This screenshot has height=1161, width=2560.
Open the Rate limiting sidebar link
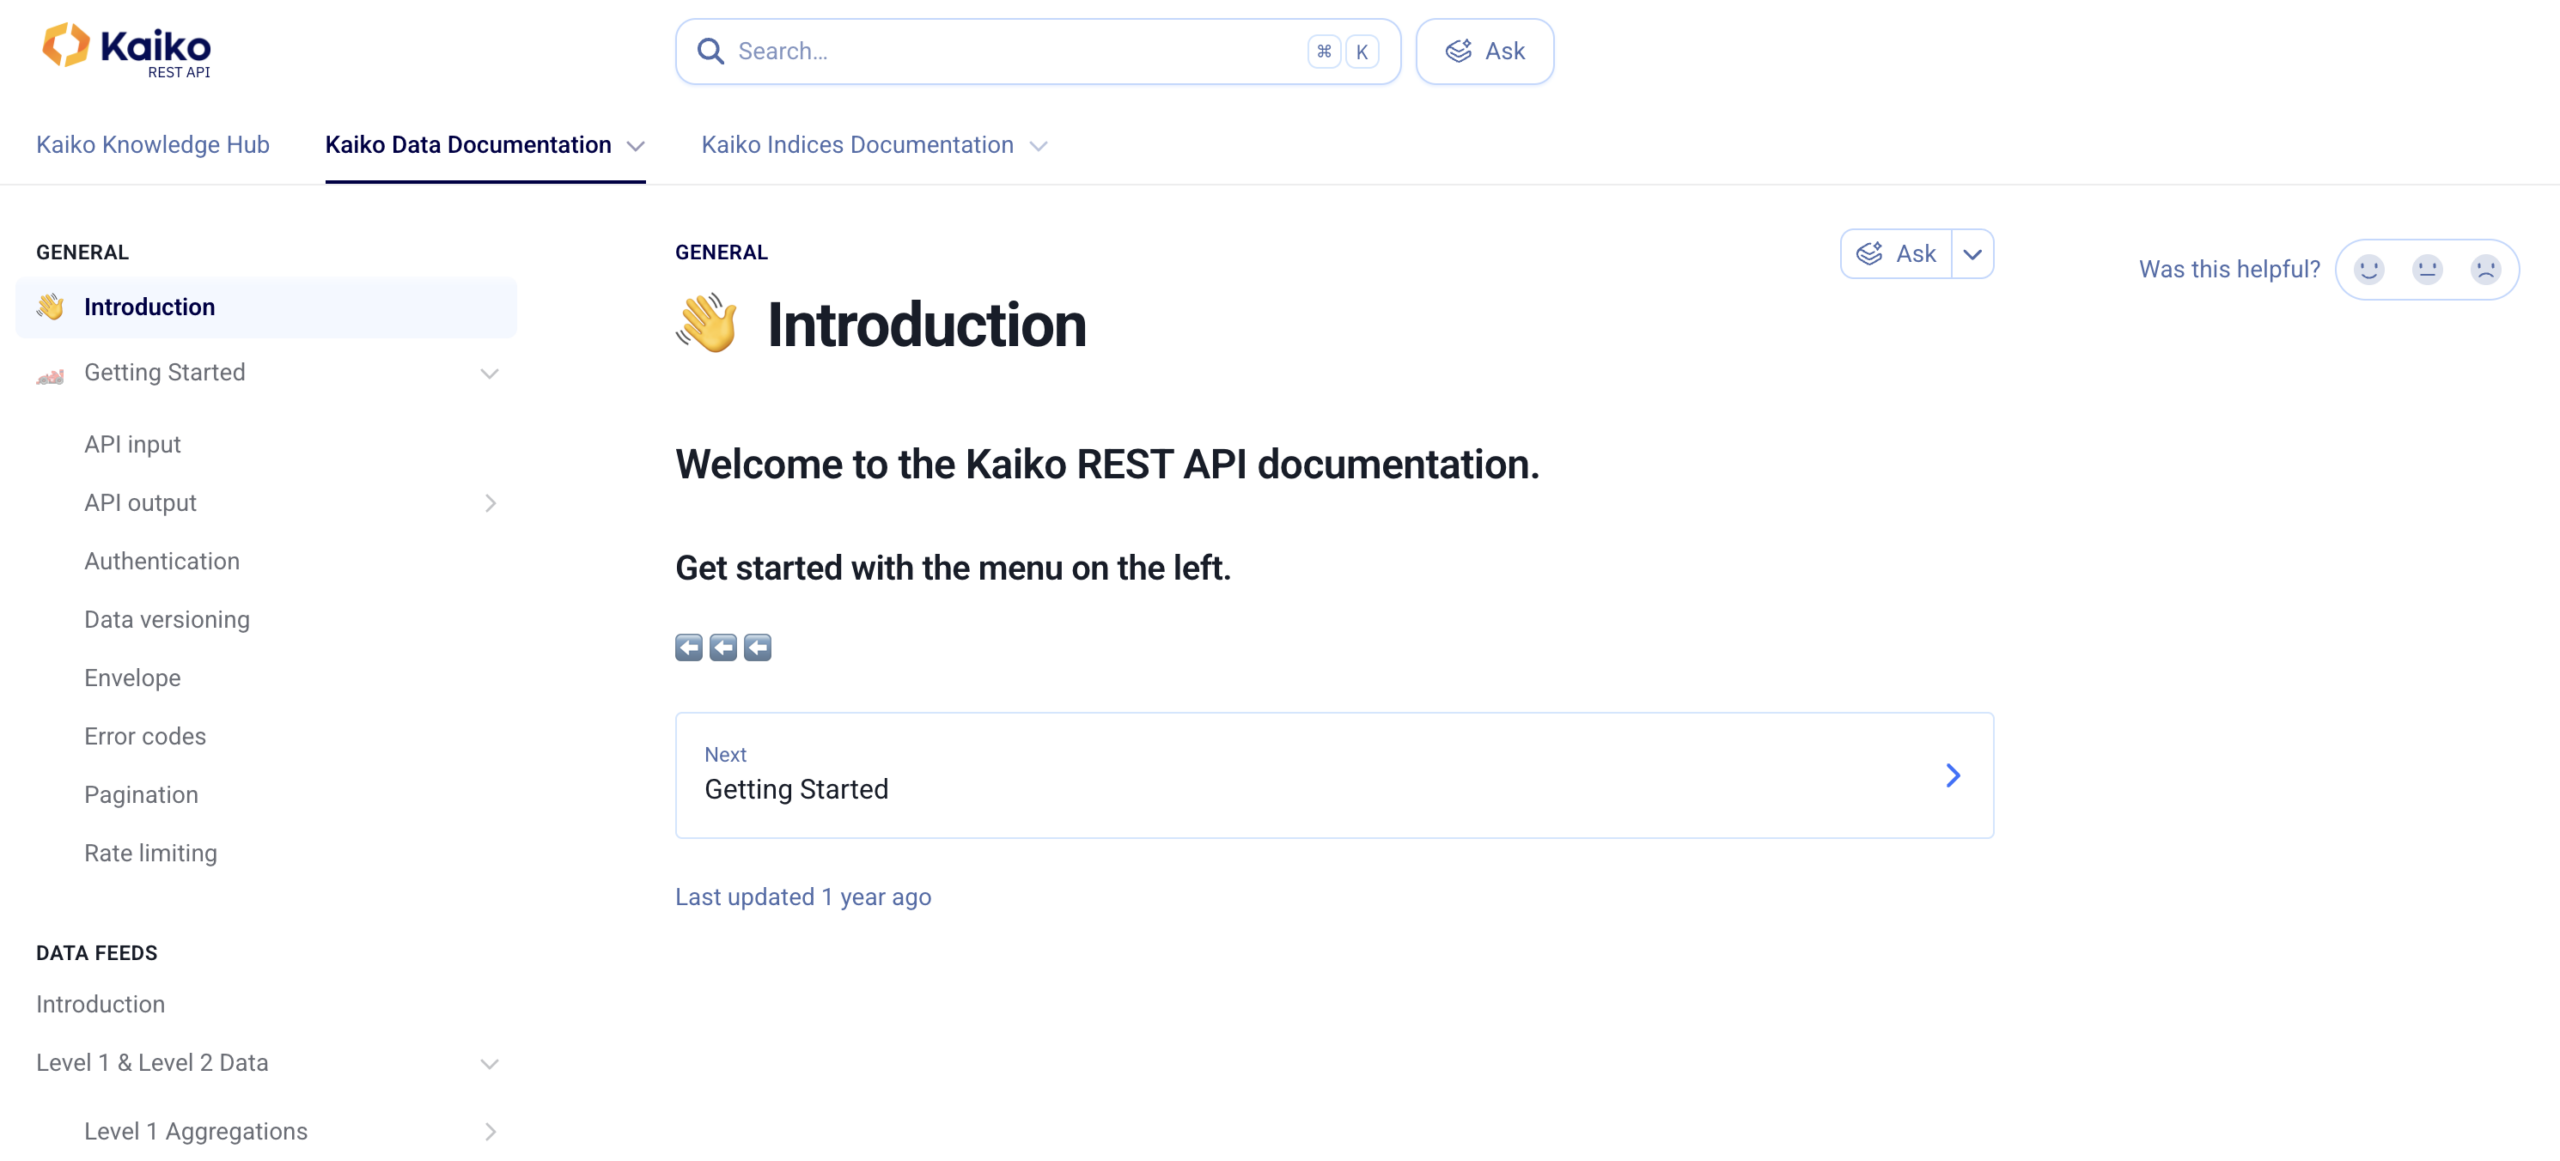[x=150, y=853]
